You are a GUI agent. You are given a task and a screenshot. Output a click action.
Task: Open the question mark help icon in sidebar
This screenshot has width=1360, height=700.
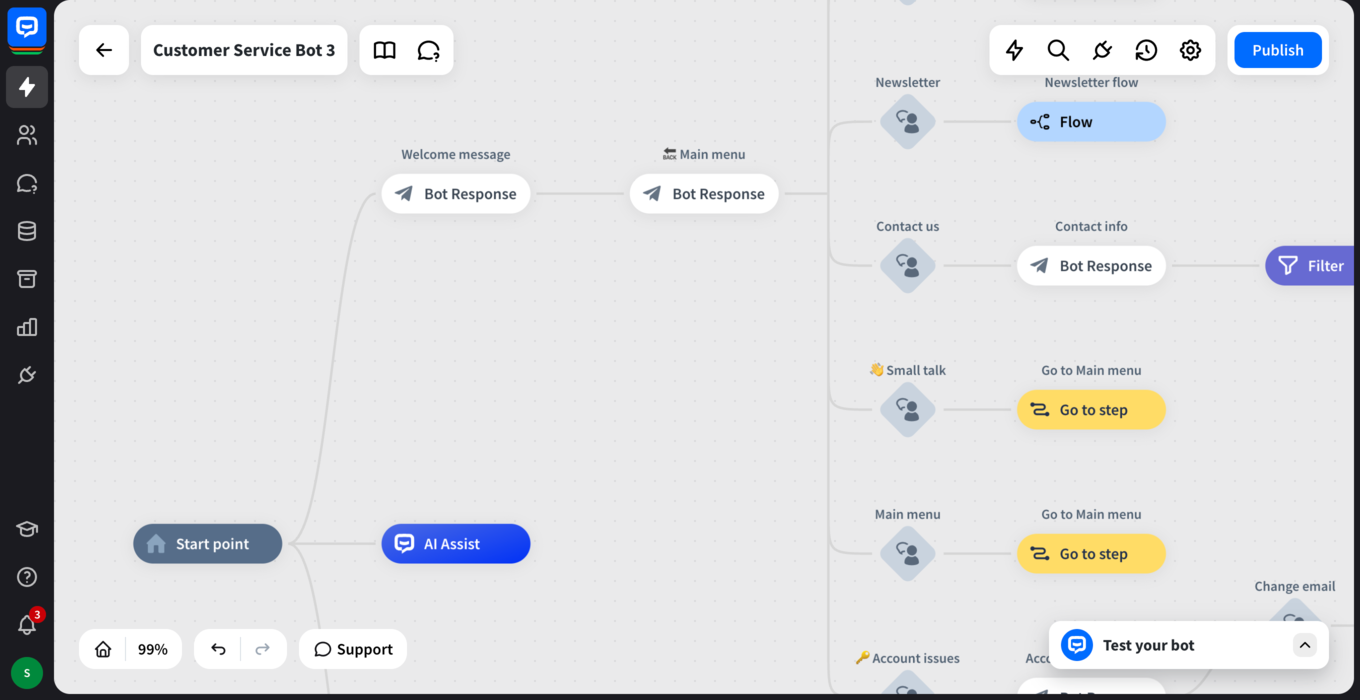tap(27, 577)
